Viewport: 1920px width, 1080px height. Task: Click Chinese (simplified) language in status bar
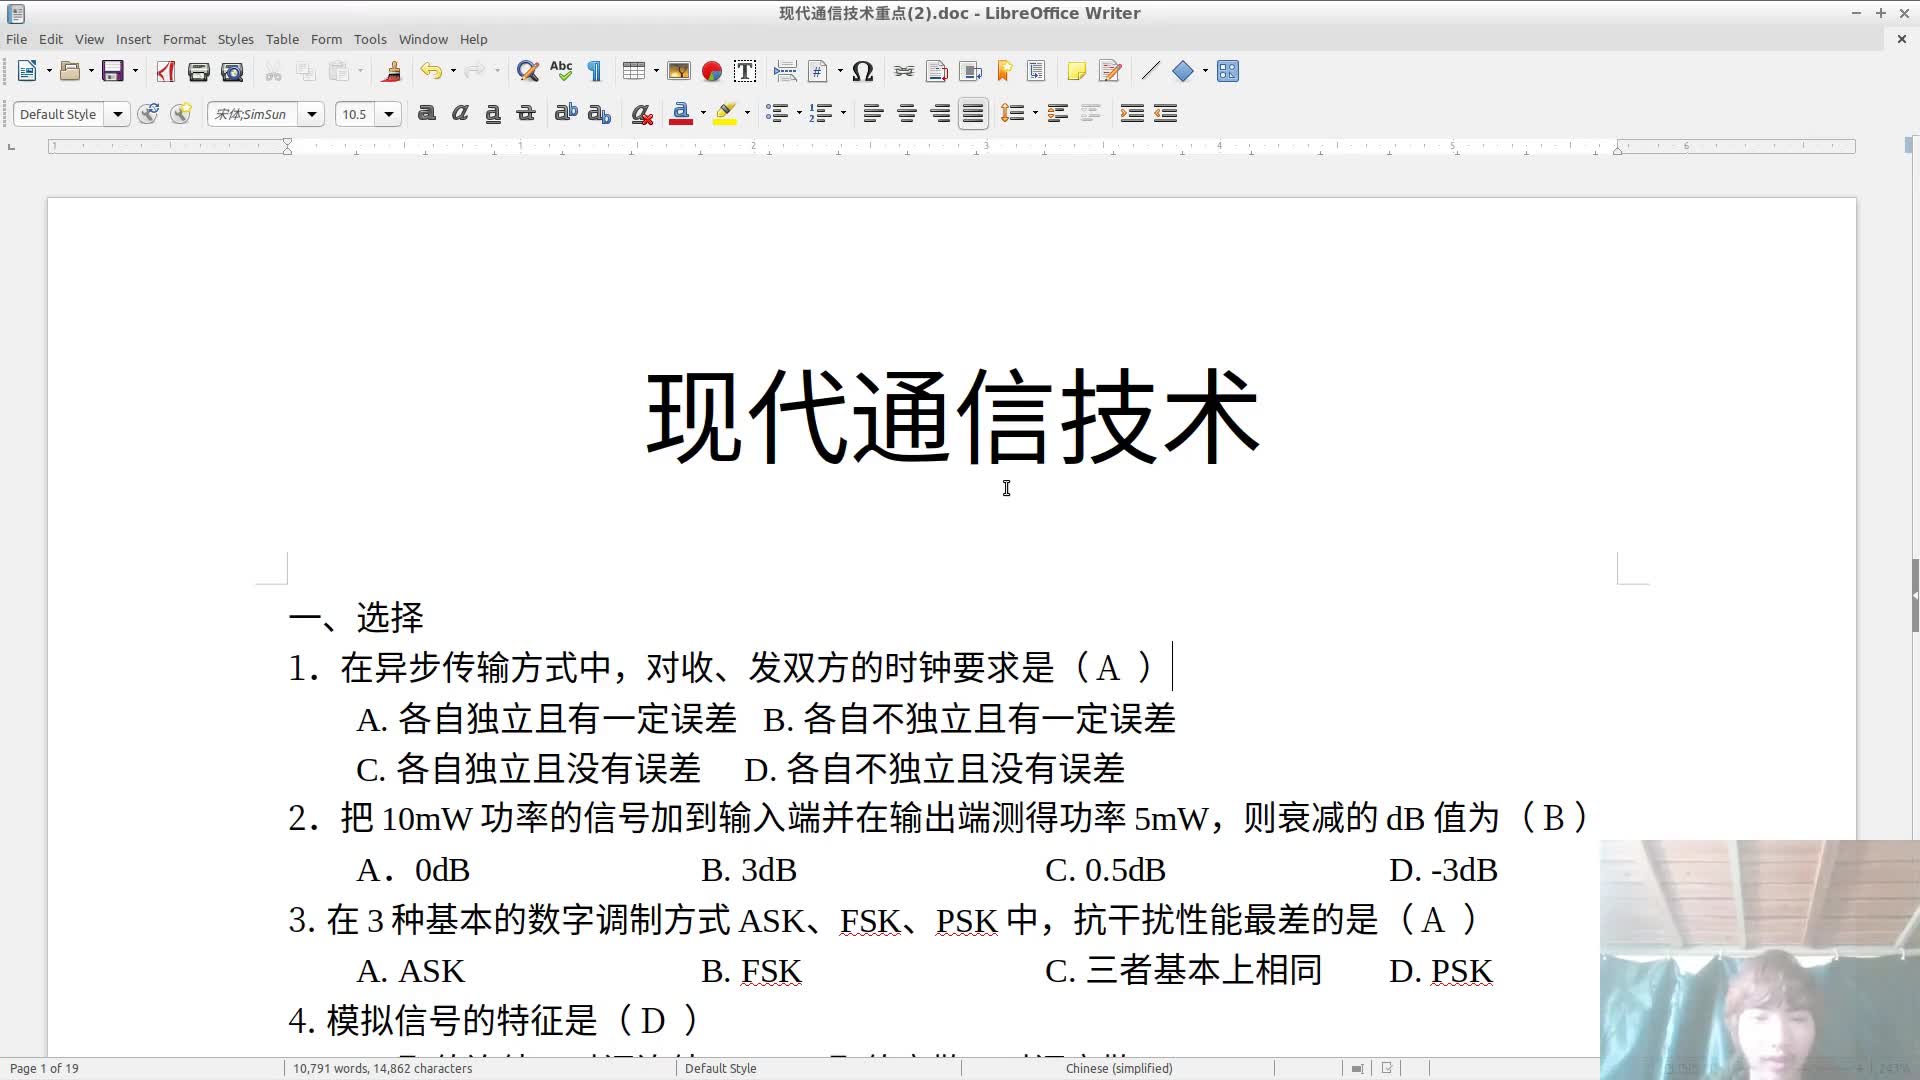coord(1118,1068)
